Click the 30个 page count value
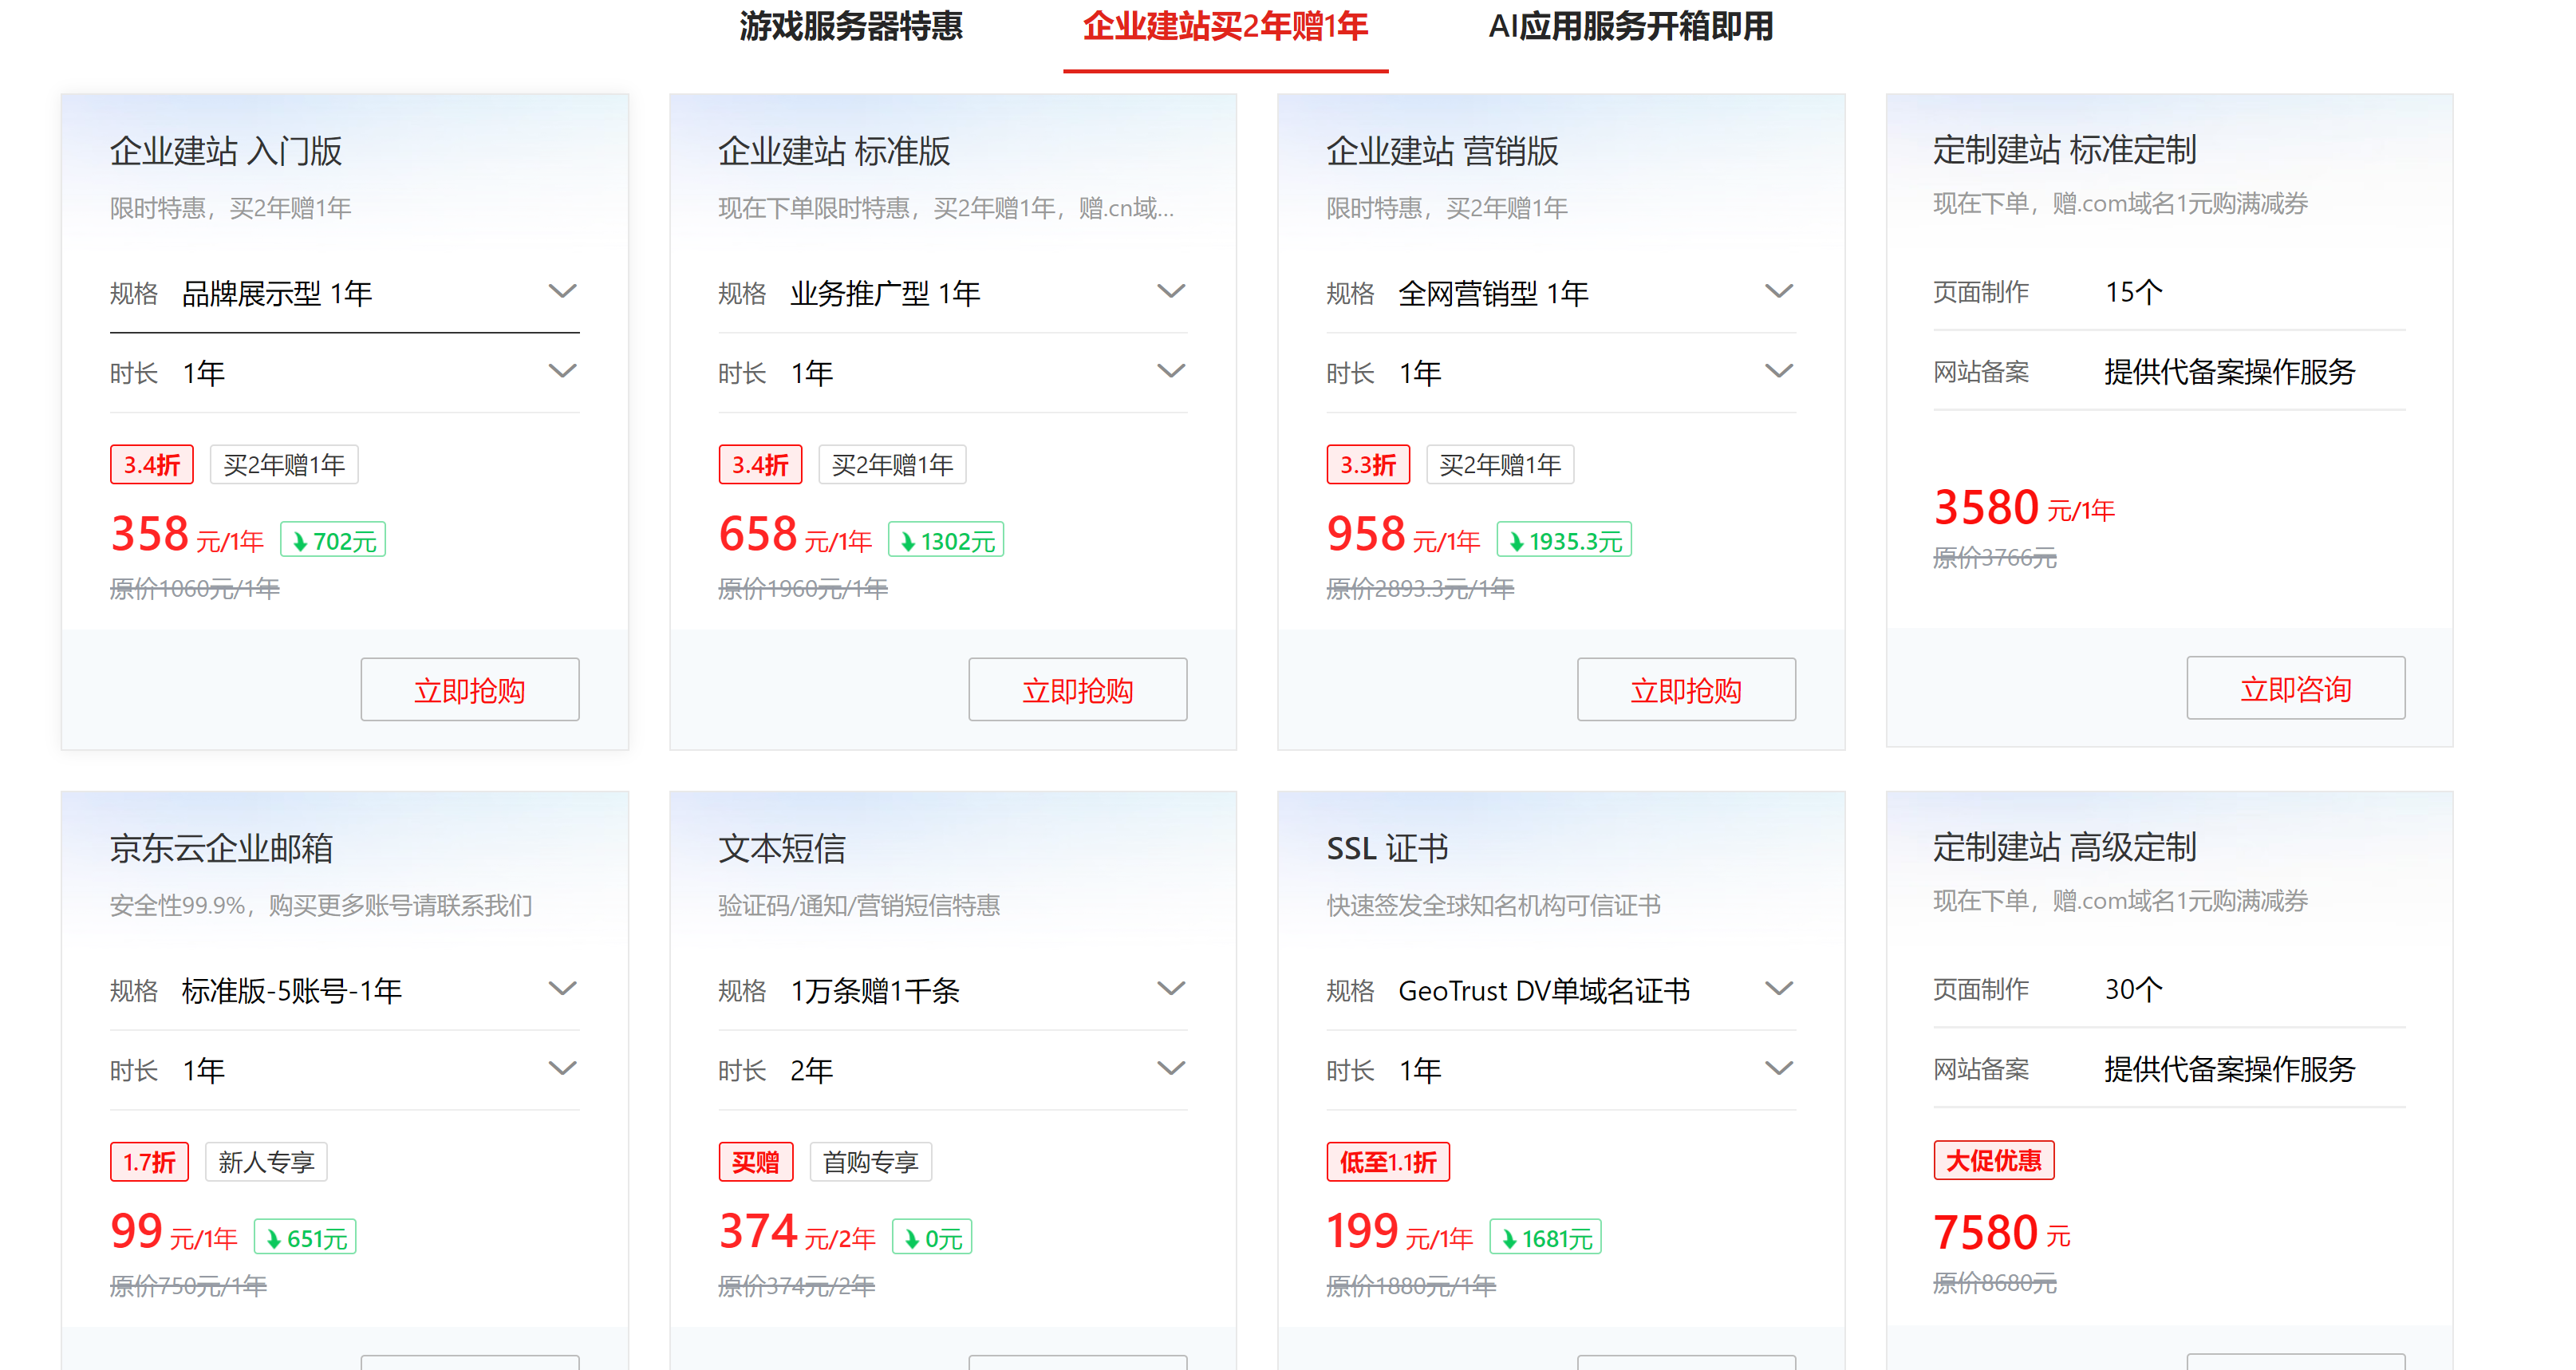This screenshot has height=1370, width=2576. (2134, 989)
